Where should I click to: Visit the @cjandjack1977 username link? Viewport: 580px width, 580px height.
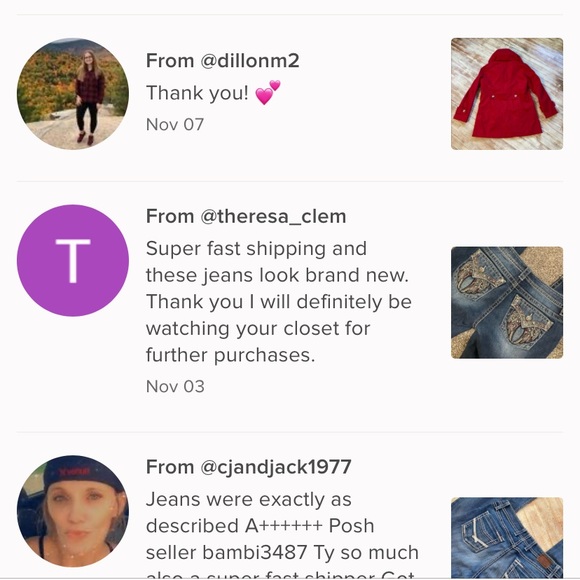pos(276,467)
